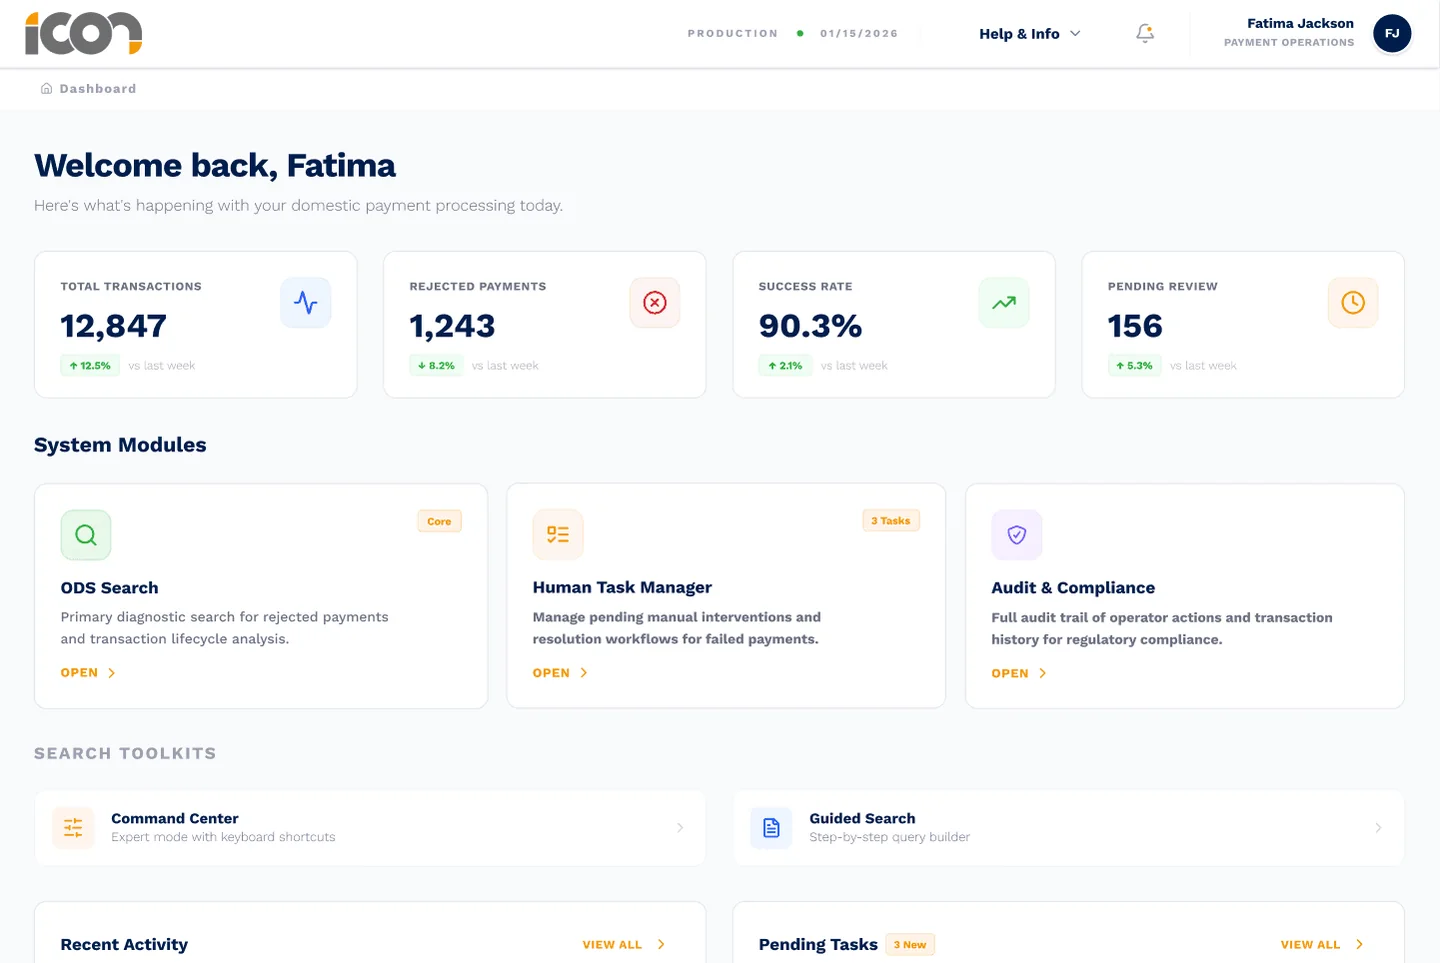Open the Audit & Compliance module
This screenshot has width=1440, height=963.
pyautogui.click(x=1019, y=673)
